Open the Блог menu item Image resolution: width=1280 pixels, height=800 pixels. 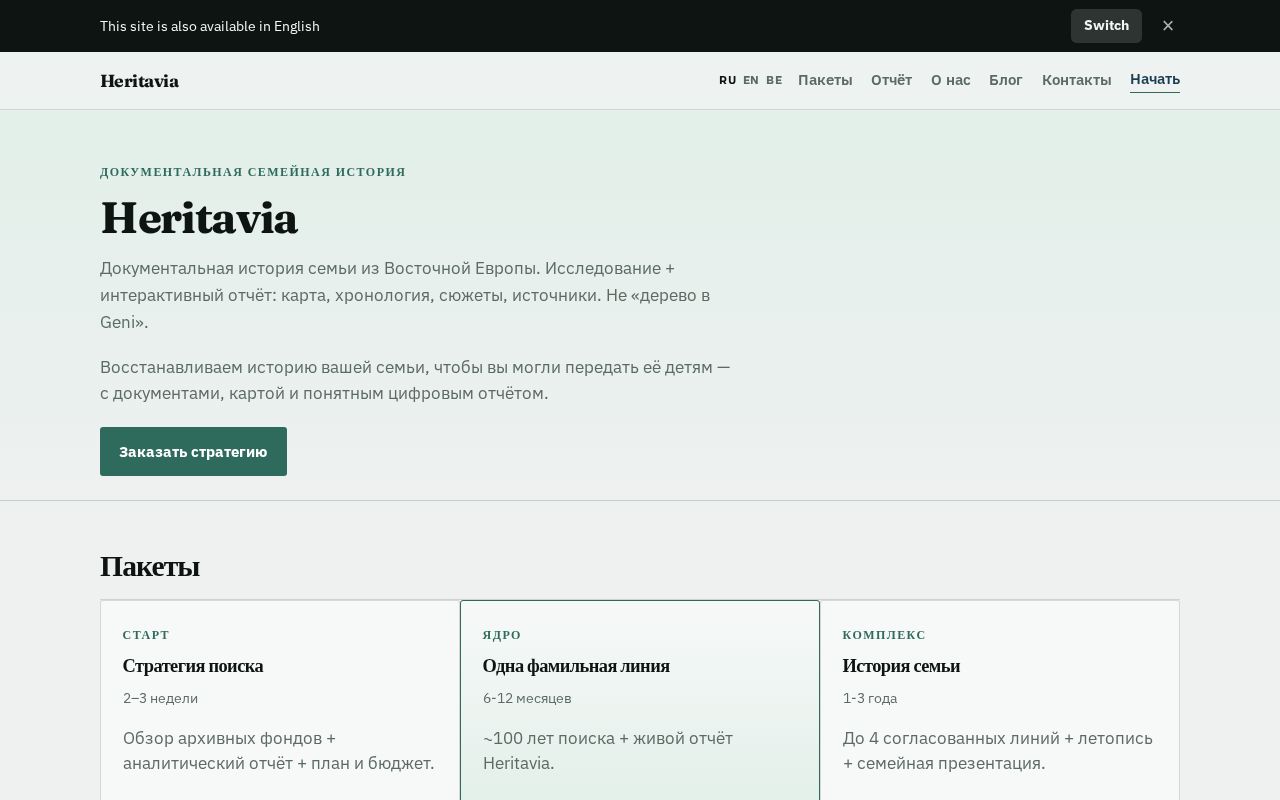[x=1006, y=80]
